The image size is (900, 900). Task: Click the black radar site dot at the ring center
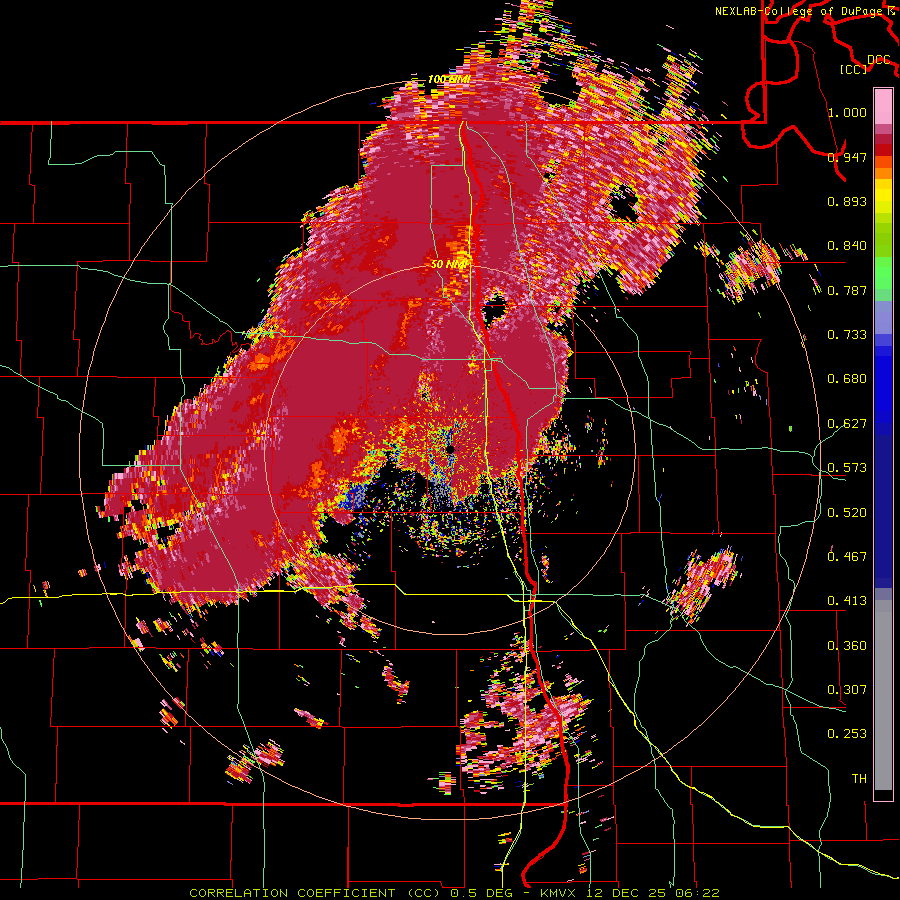451,449
